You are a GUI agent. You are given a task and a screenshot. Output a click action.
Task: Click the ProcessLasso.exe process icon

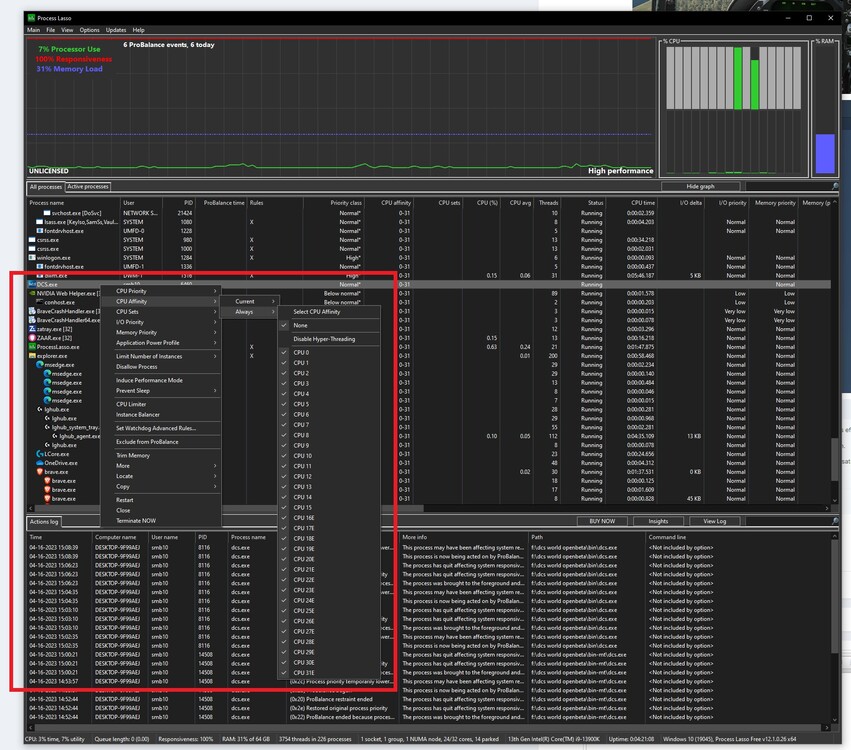pyautogui.click(x=32, y=347)
